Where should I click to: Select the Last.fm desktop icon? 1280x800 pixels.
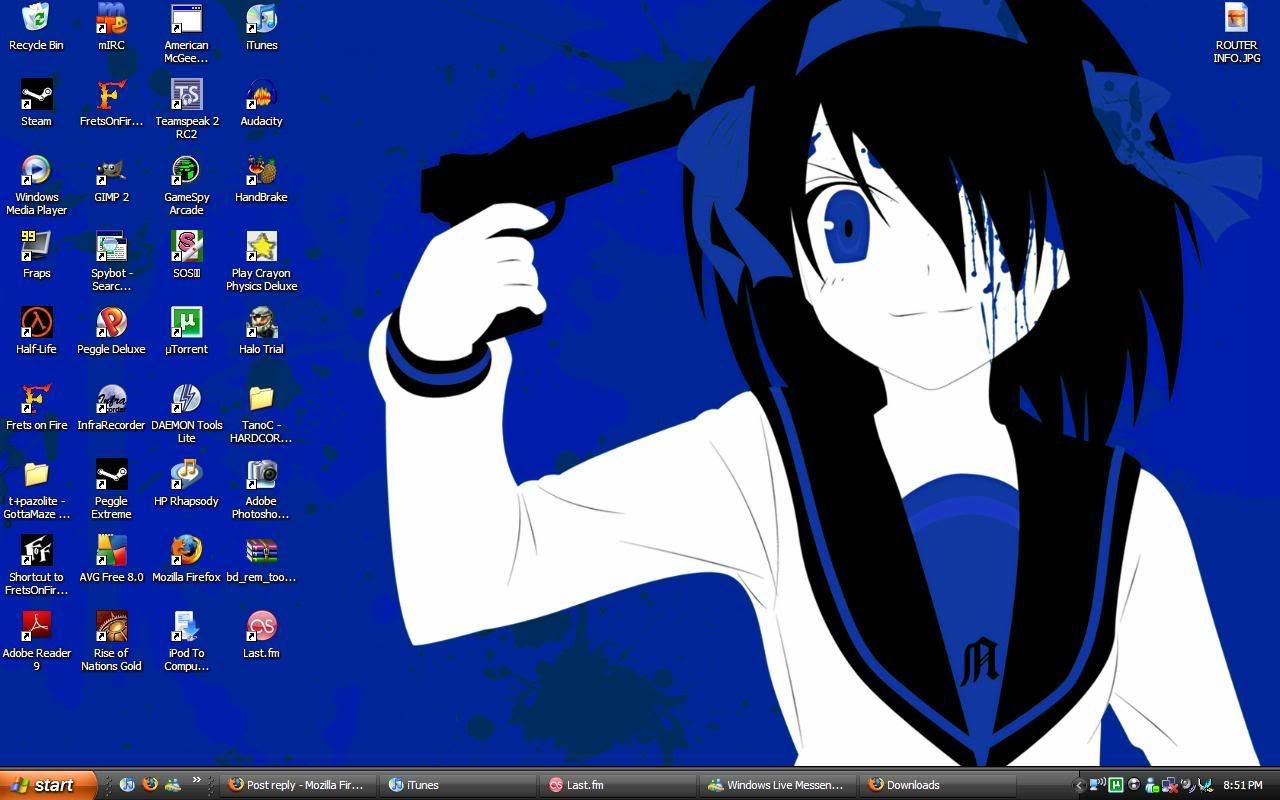(x=261, y=635)
